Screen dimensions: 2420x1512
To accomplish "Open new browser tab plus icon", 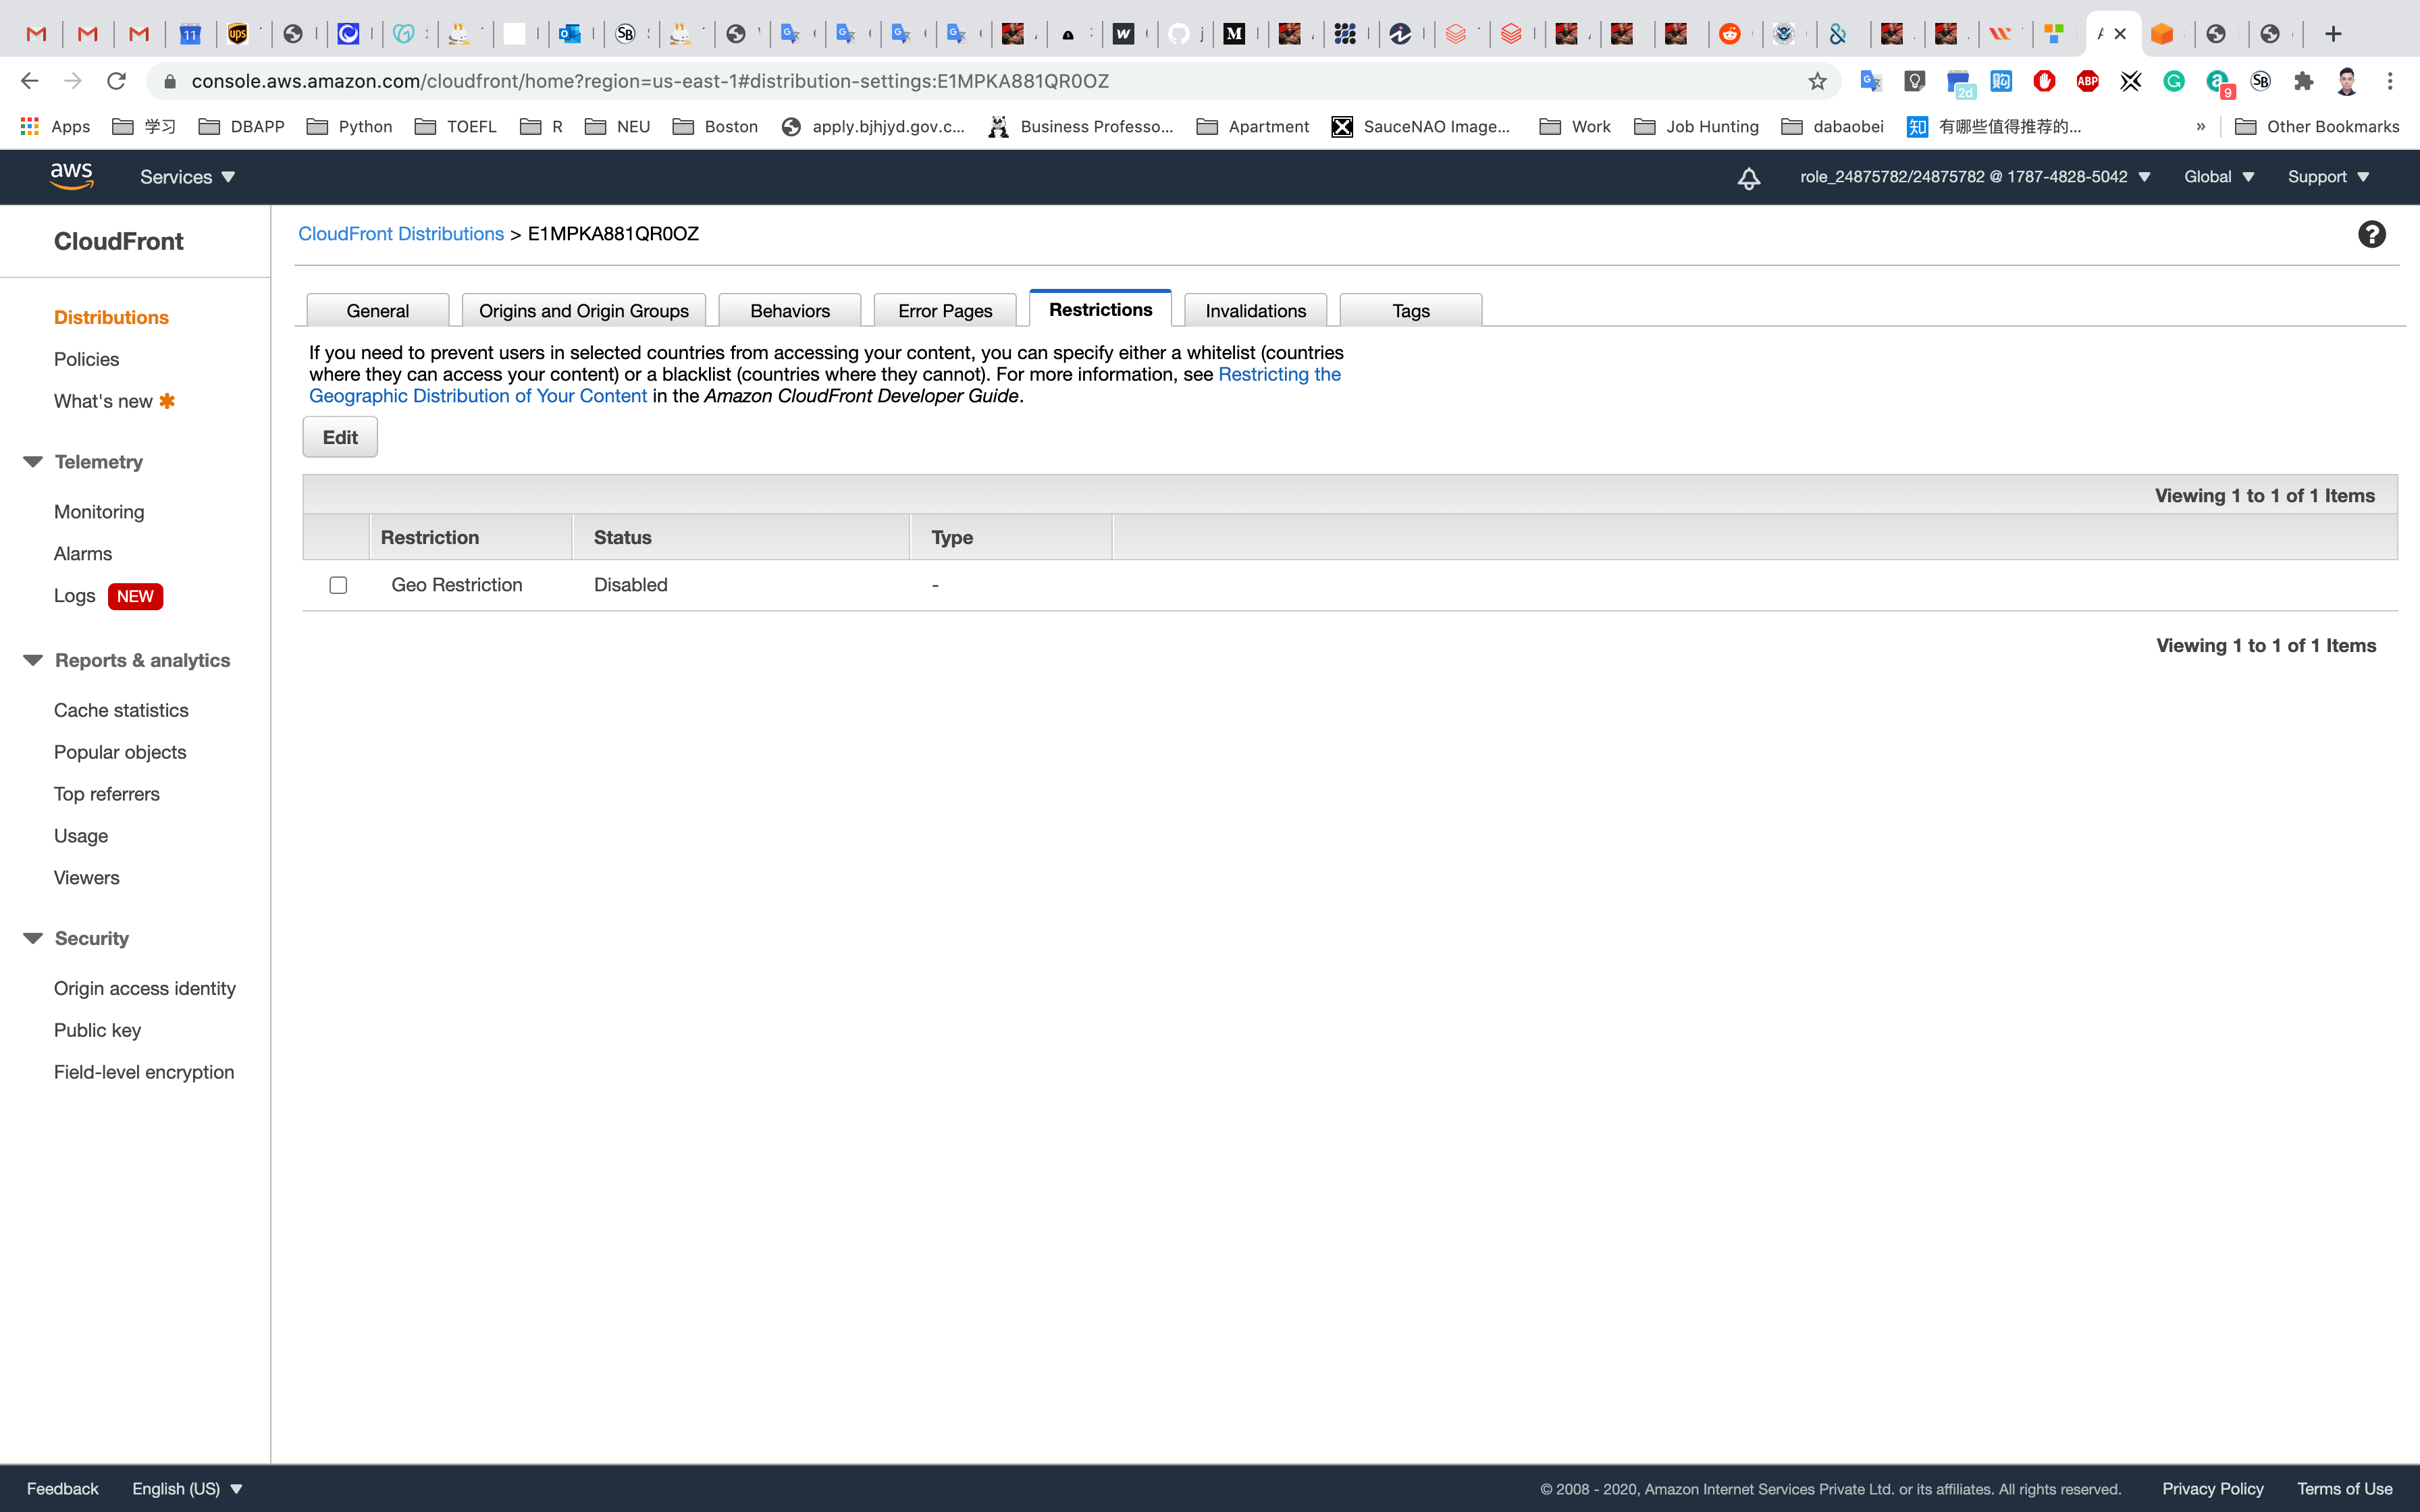I will click(x=2333, y=34).
